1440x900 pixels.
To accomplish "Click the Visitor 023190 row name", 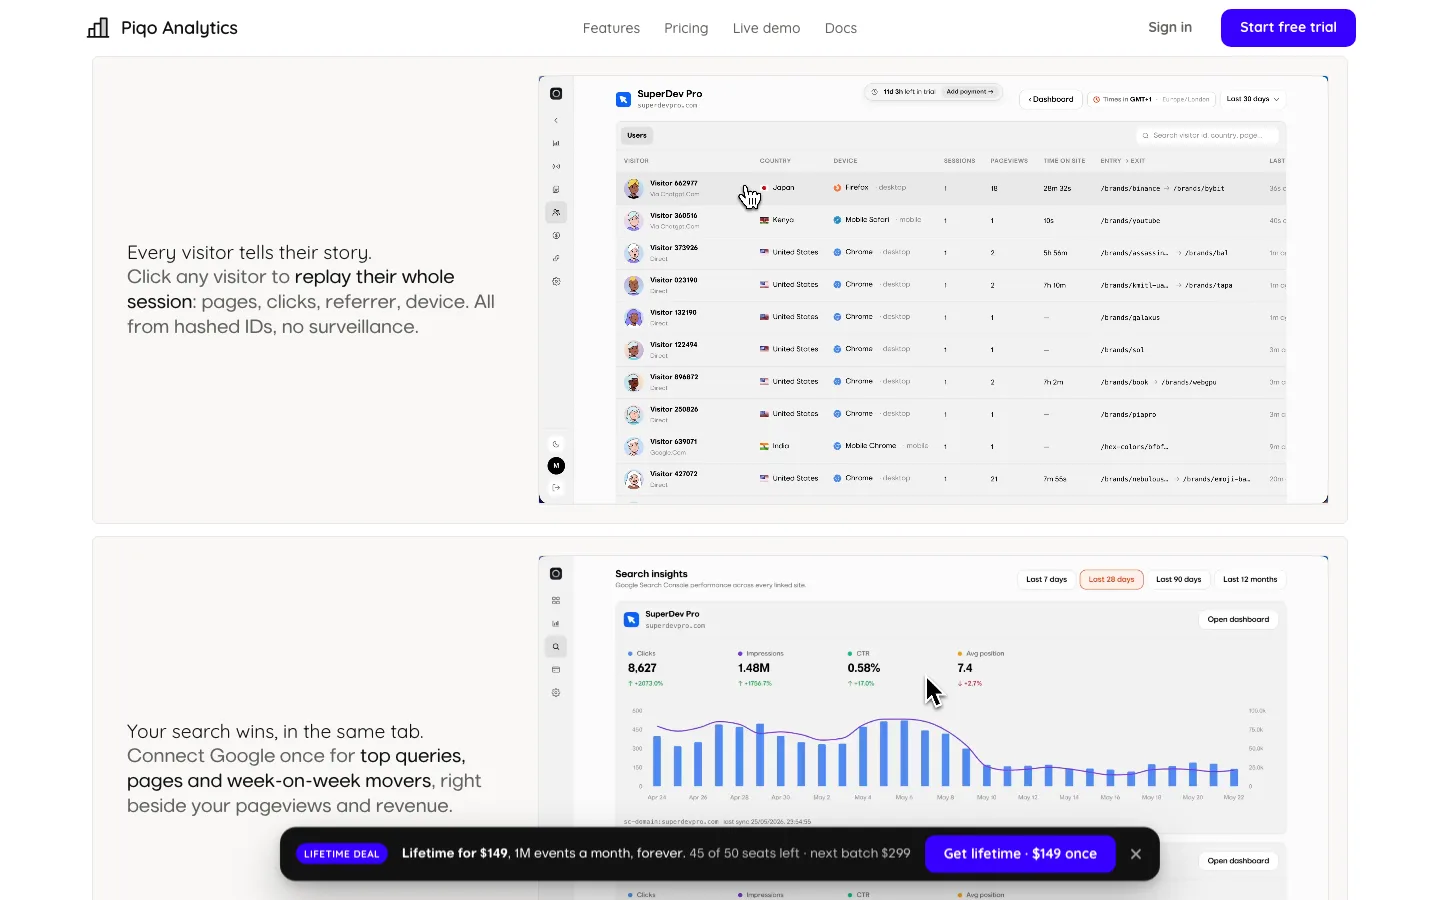I will point(674,280).
